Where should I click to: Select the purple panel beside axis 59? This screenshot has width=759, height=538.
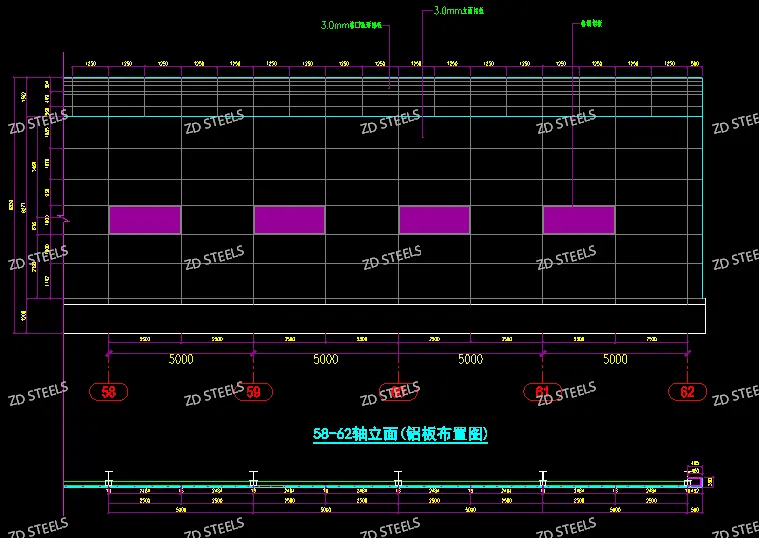pos(289,220)
